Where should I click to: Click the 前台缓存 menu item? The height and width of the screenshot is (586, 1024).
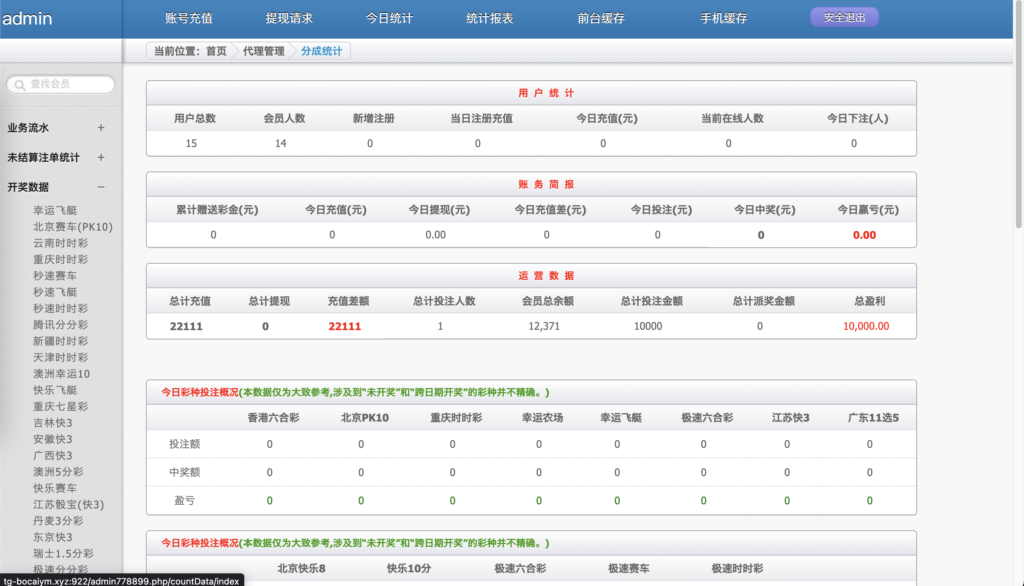[x=601, y=18]
